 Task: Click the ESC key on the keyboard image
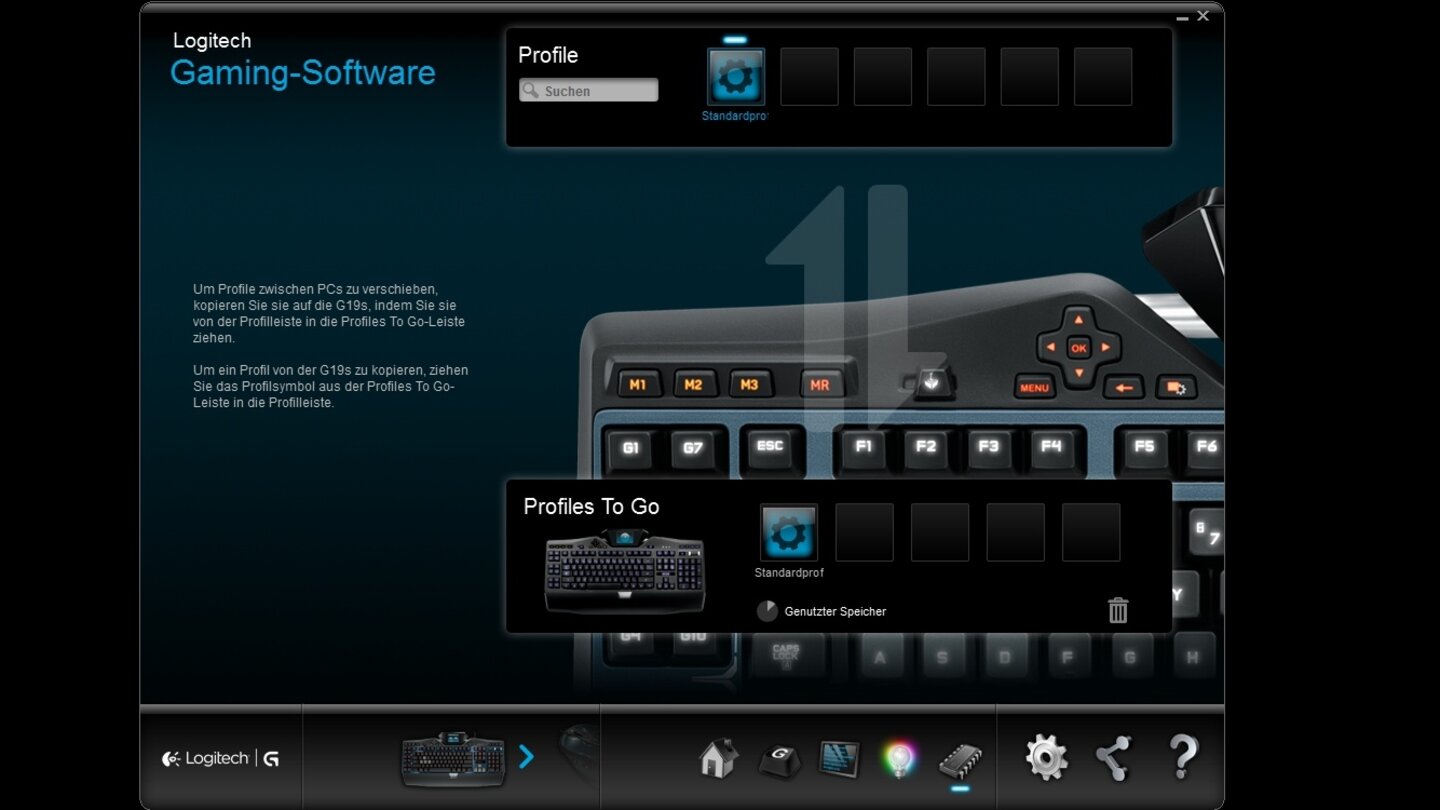pyautogui.click(x=770, y=446)
